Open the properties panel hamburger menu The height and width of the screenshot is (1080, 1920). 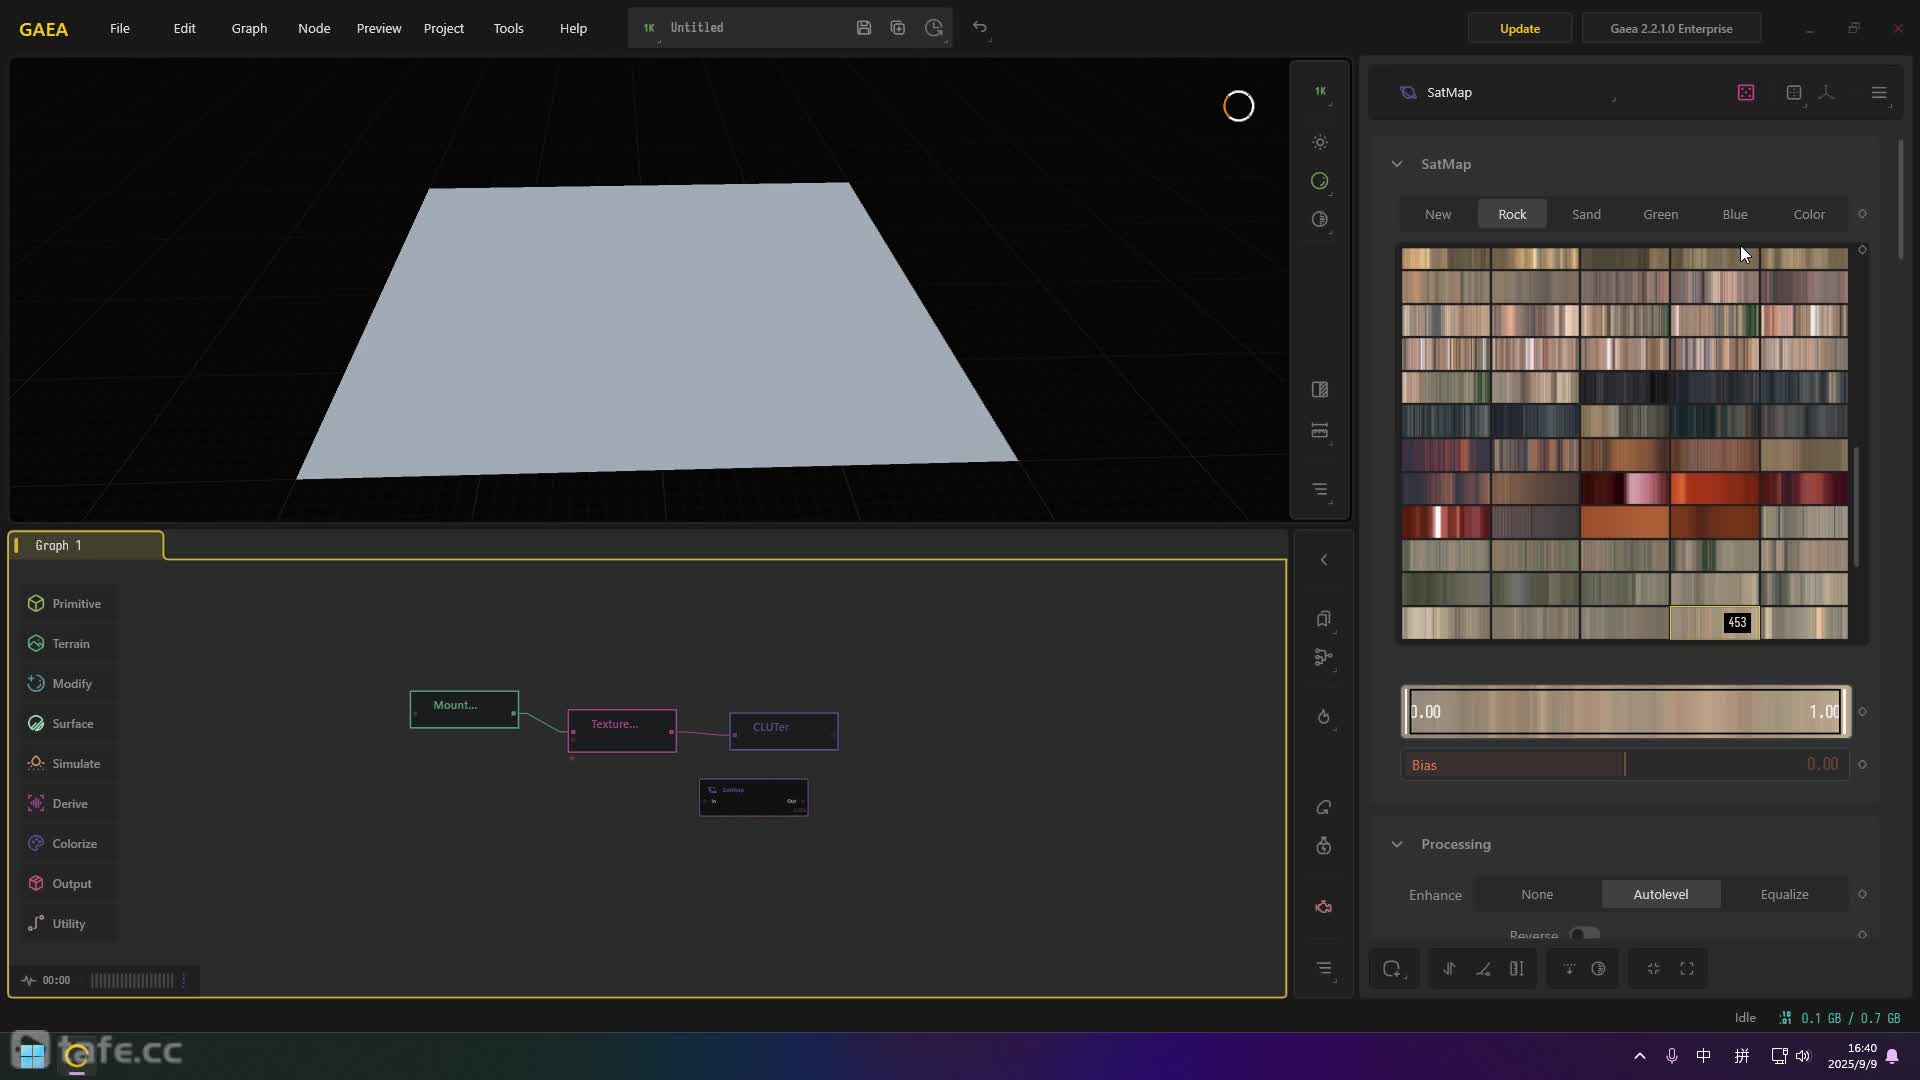pyautogui.click(x=1878, y=92)
